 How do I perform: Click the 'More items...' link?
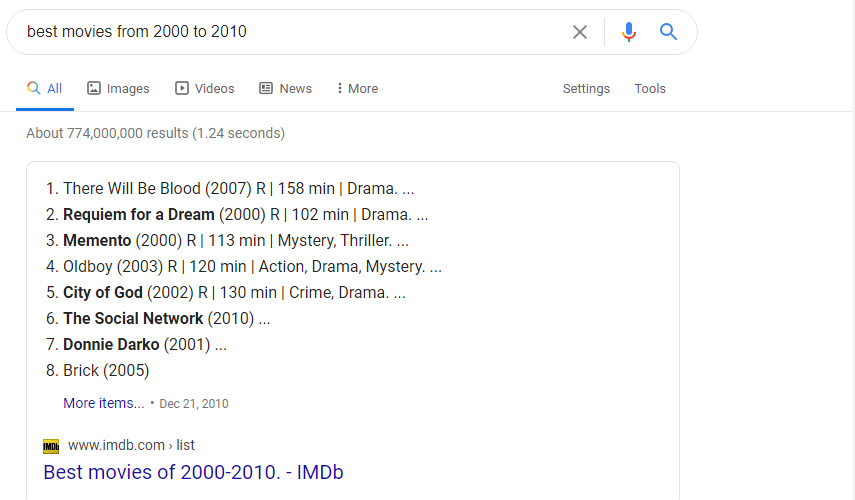coord(104,403)
